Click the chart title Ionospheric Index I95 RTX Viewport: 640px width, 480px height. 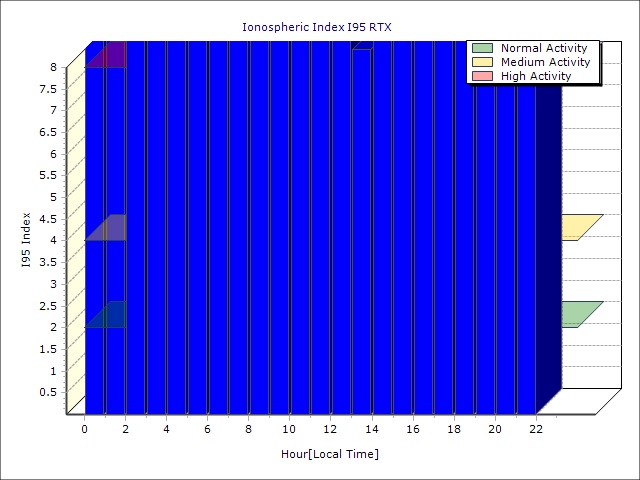317,27
